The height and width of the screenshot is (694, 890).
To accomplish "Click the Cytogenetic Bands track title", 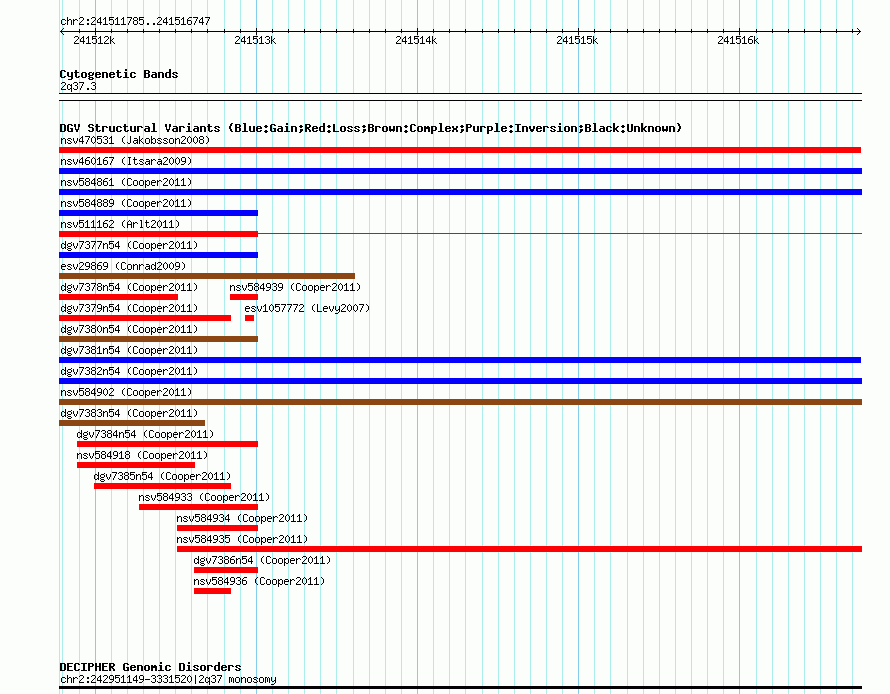I will coord(119,74).
